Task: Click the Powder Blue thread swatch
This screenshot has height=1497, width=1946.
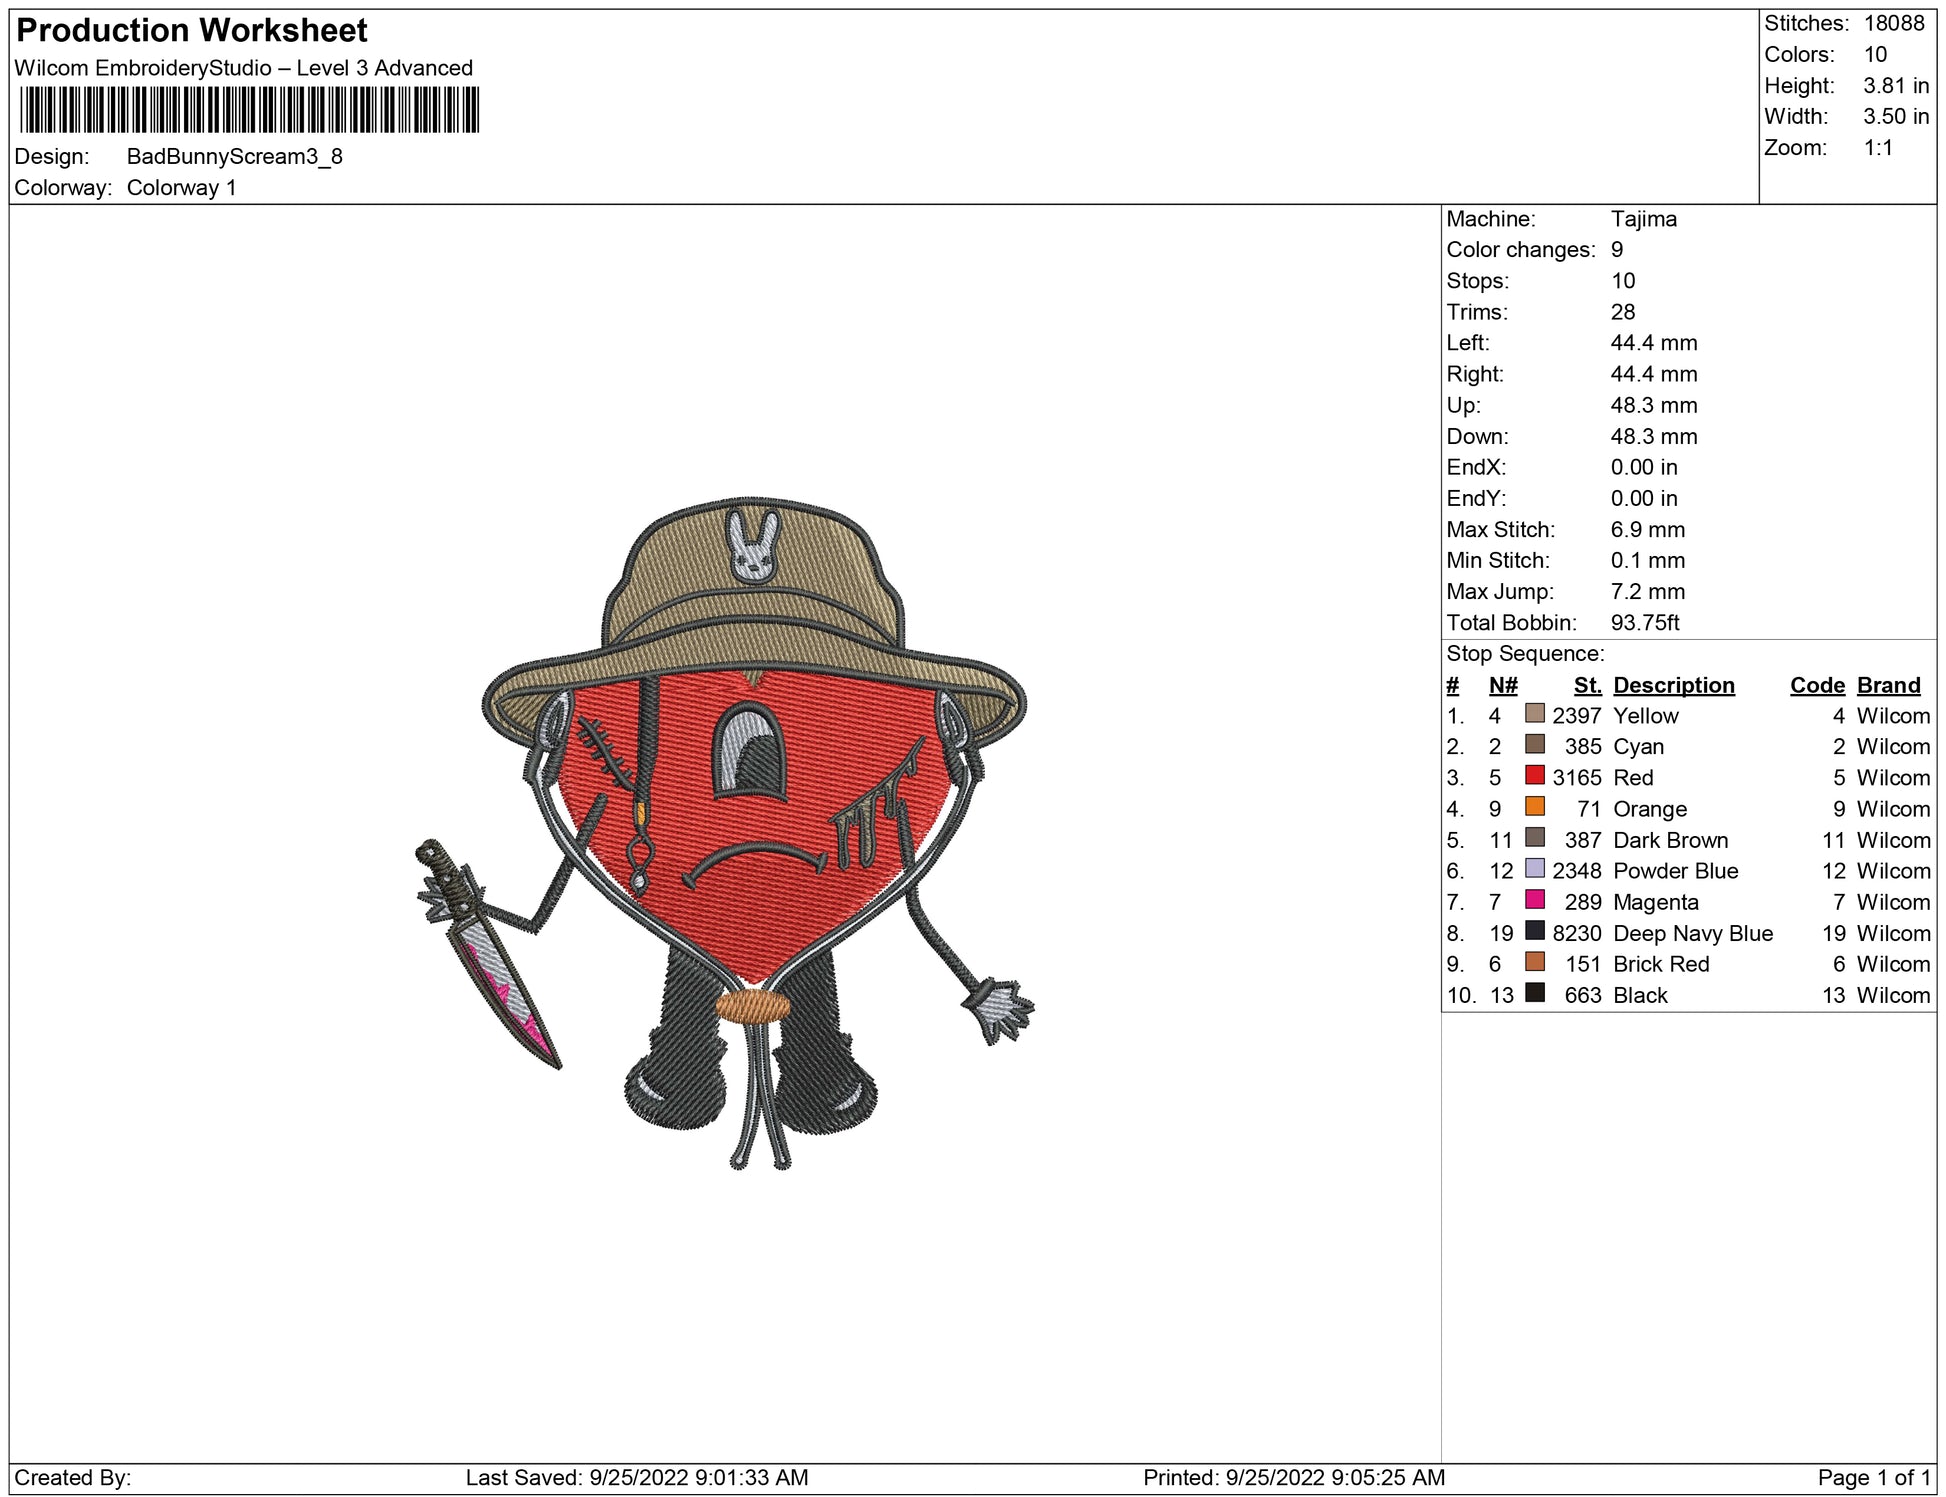Action: point(1534,868)
